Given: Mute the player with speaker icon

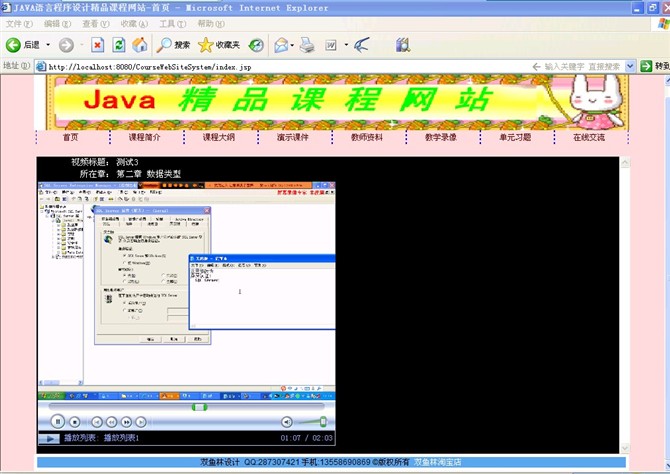Looking at the screenshot, I should click(287, 422).
